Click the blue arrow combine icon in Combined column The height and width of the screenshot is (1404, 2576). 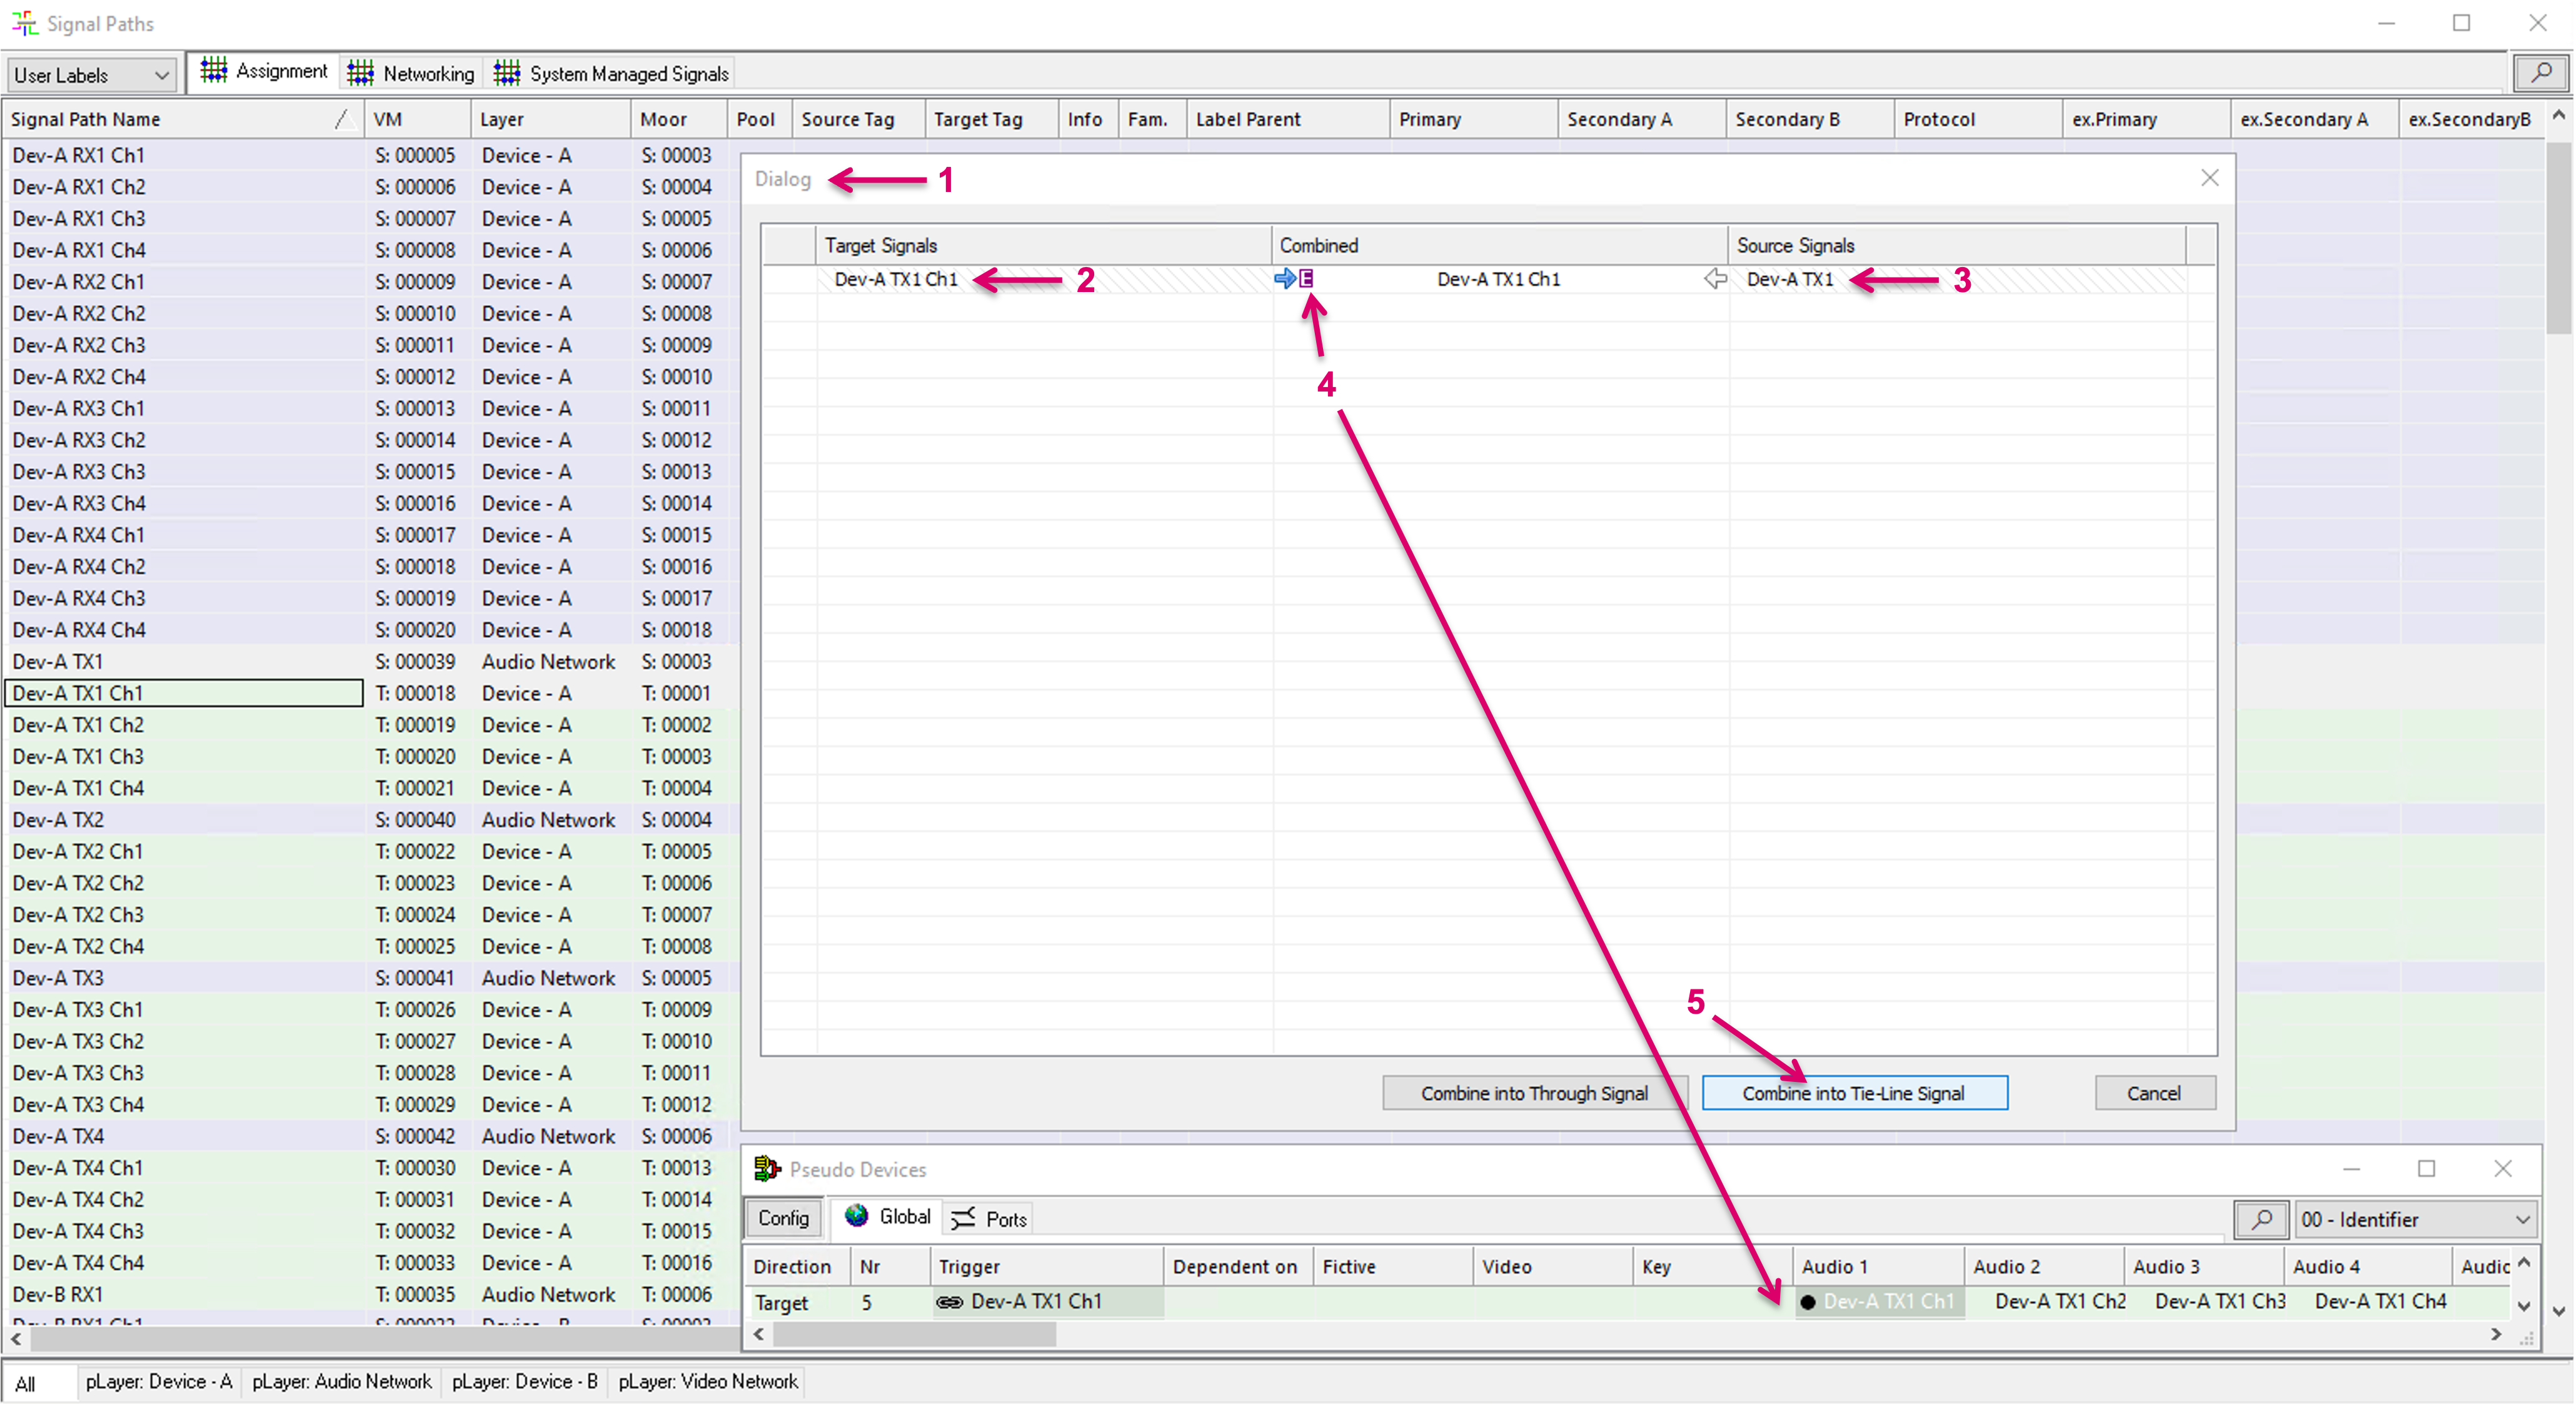(1285, 279)
